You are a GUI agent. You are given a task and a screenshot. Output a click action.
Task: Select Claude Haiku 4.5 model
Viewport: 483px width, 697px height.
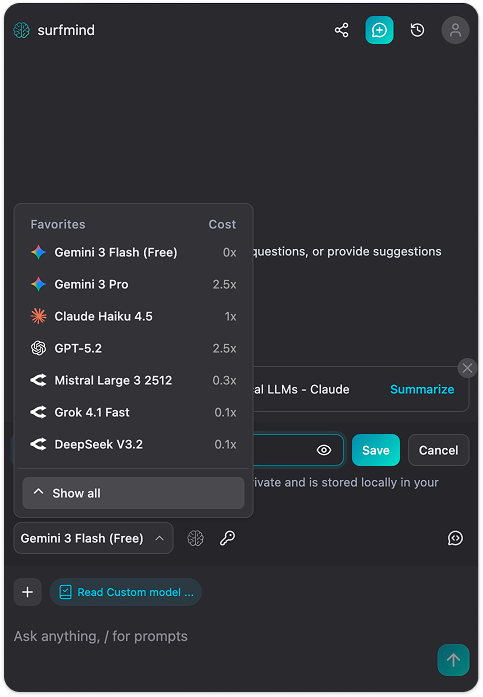tap(133, 316)
